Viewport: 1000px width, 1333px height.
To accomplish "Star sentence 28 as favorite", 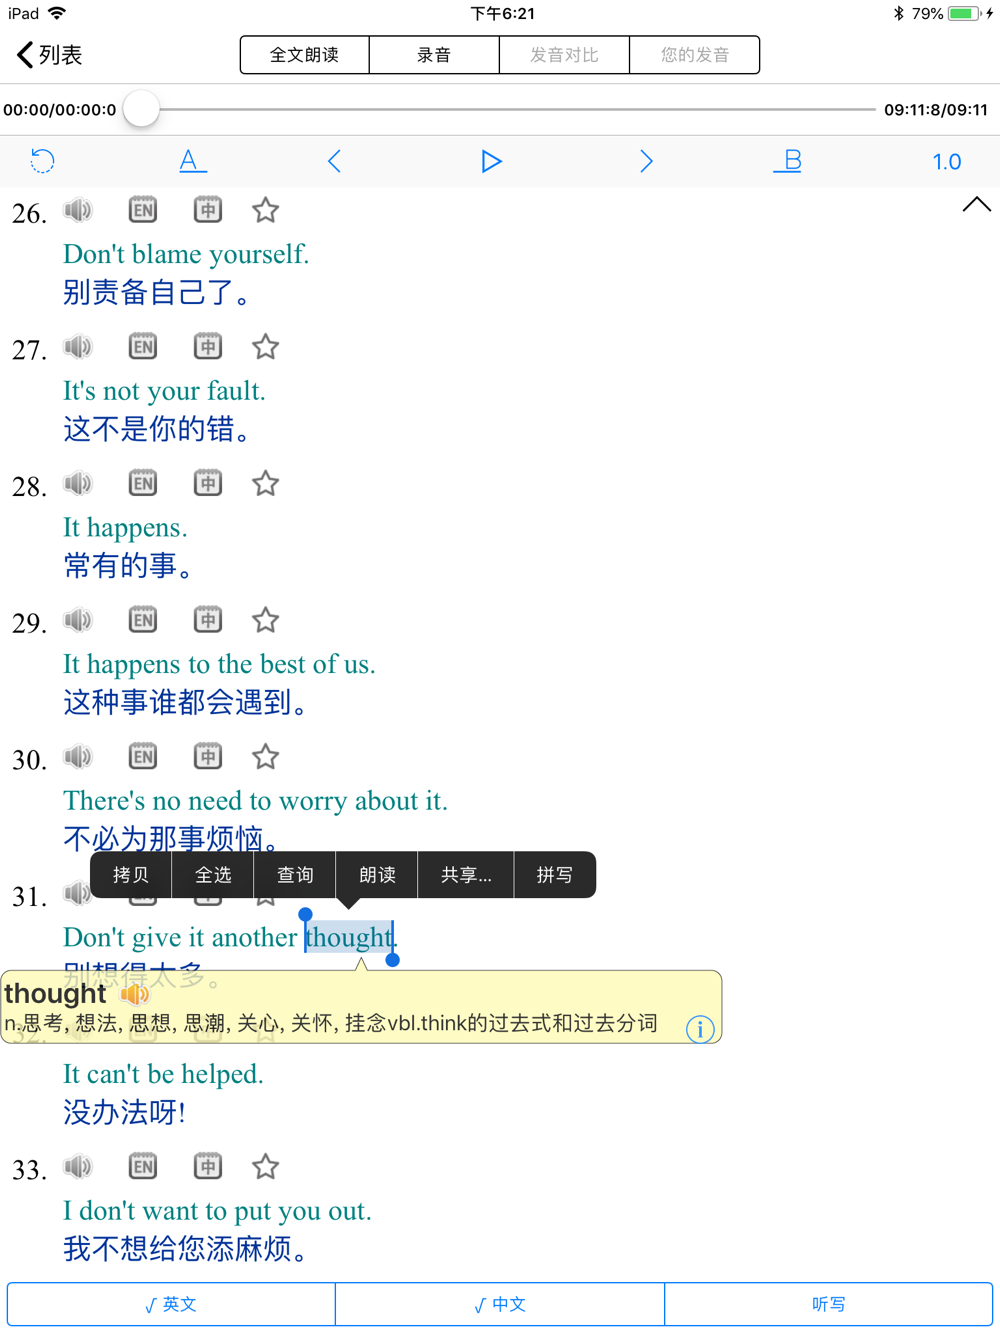I will coord(265,484).
